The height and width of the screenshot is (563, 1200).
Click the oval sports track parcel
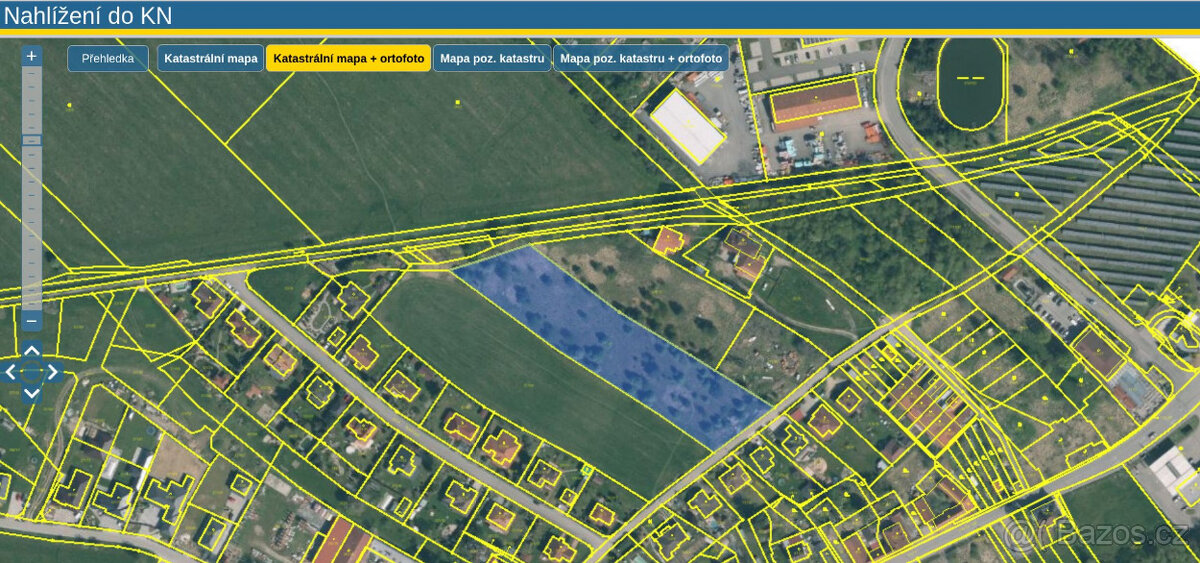[x=970, y=80]
